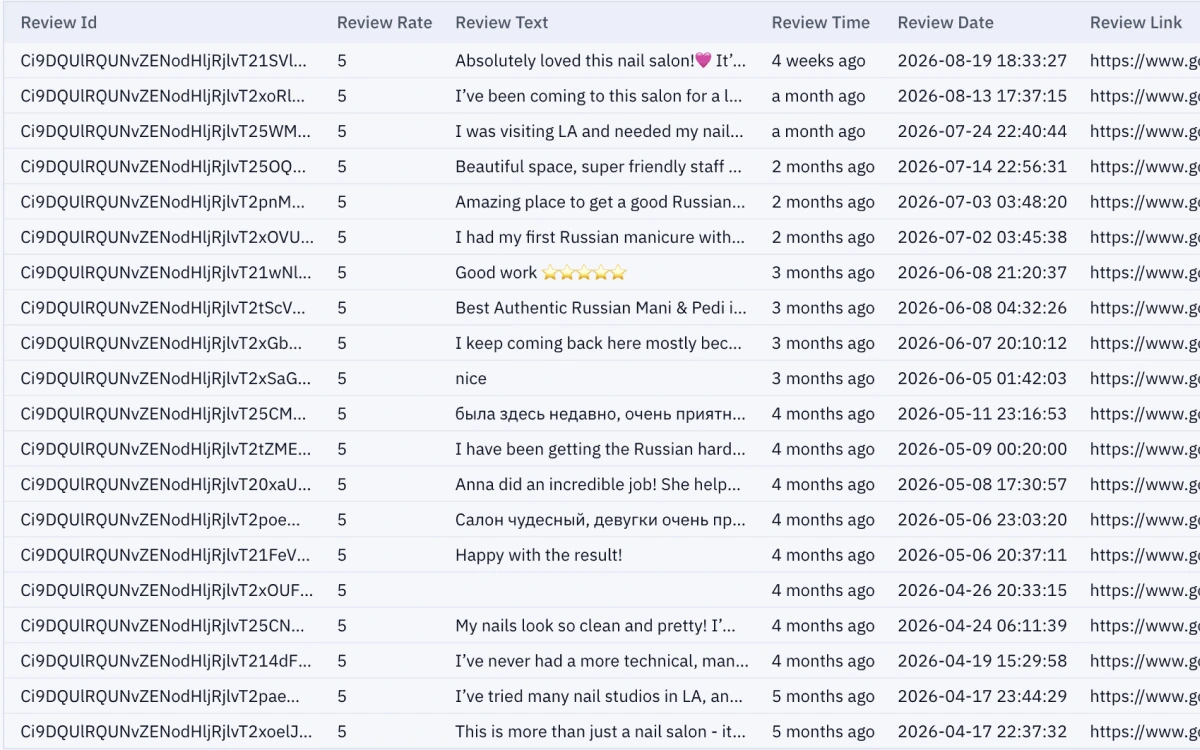Click the 'nice' review text cell
This screenshot has width=1200, height=750.
tap(471, 379)
